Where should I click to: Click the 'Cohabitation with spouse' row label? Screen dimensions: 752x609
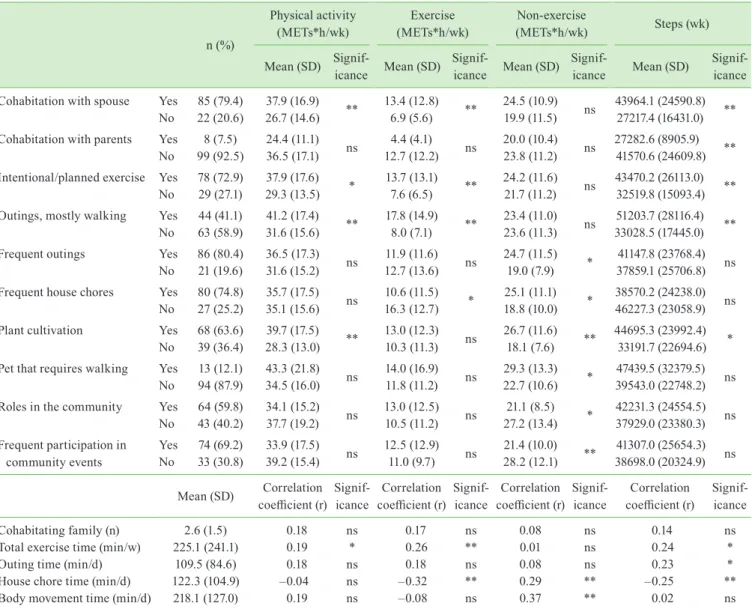pyautogui.click(x=64, y=101)
